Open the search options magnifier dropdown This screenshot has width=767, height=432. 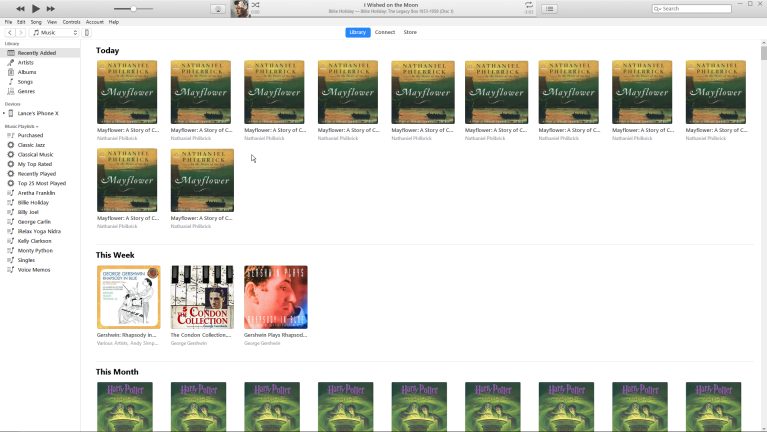658,8
